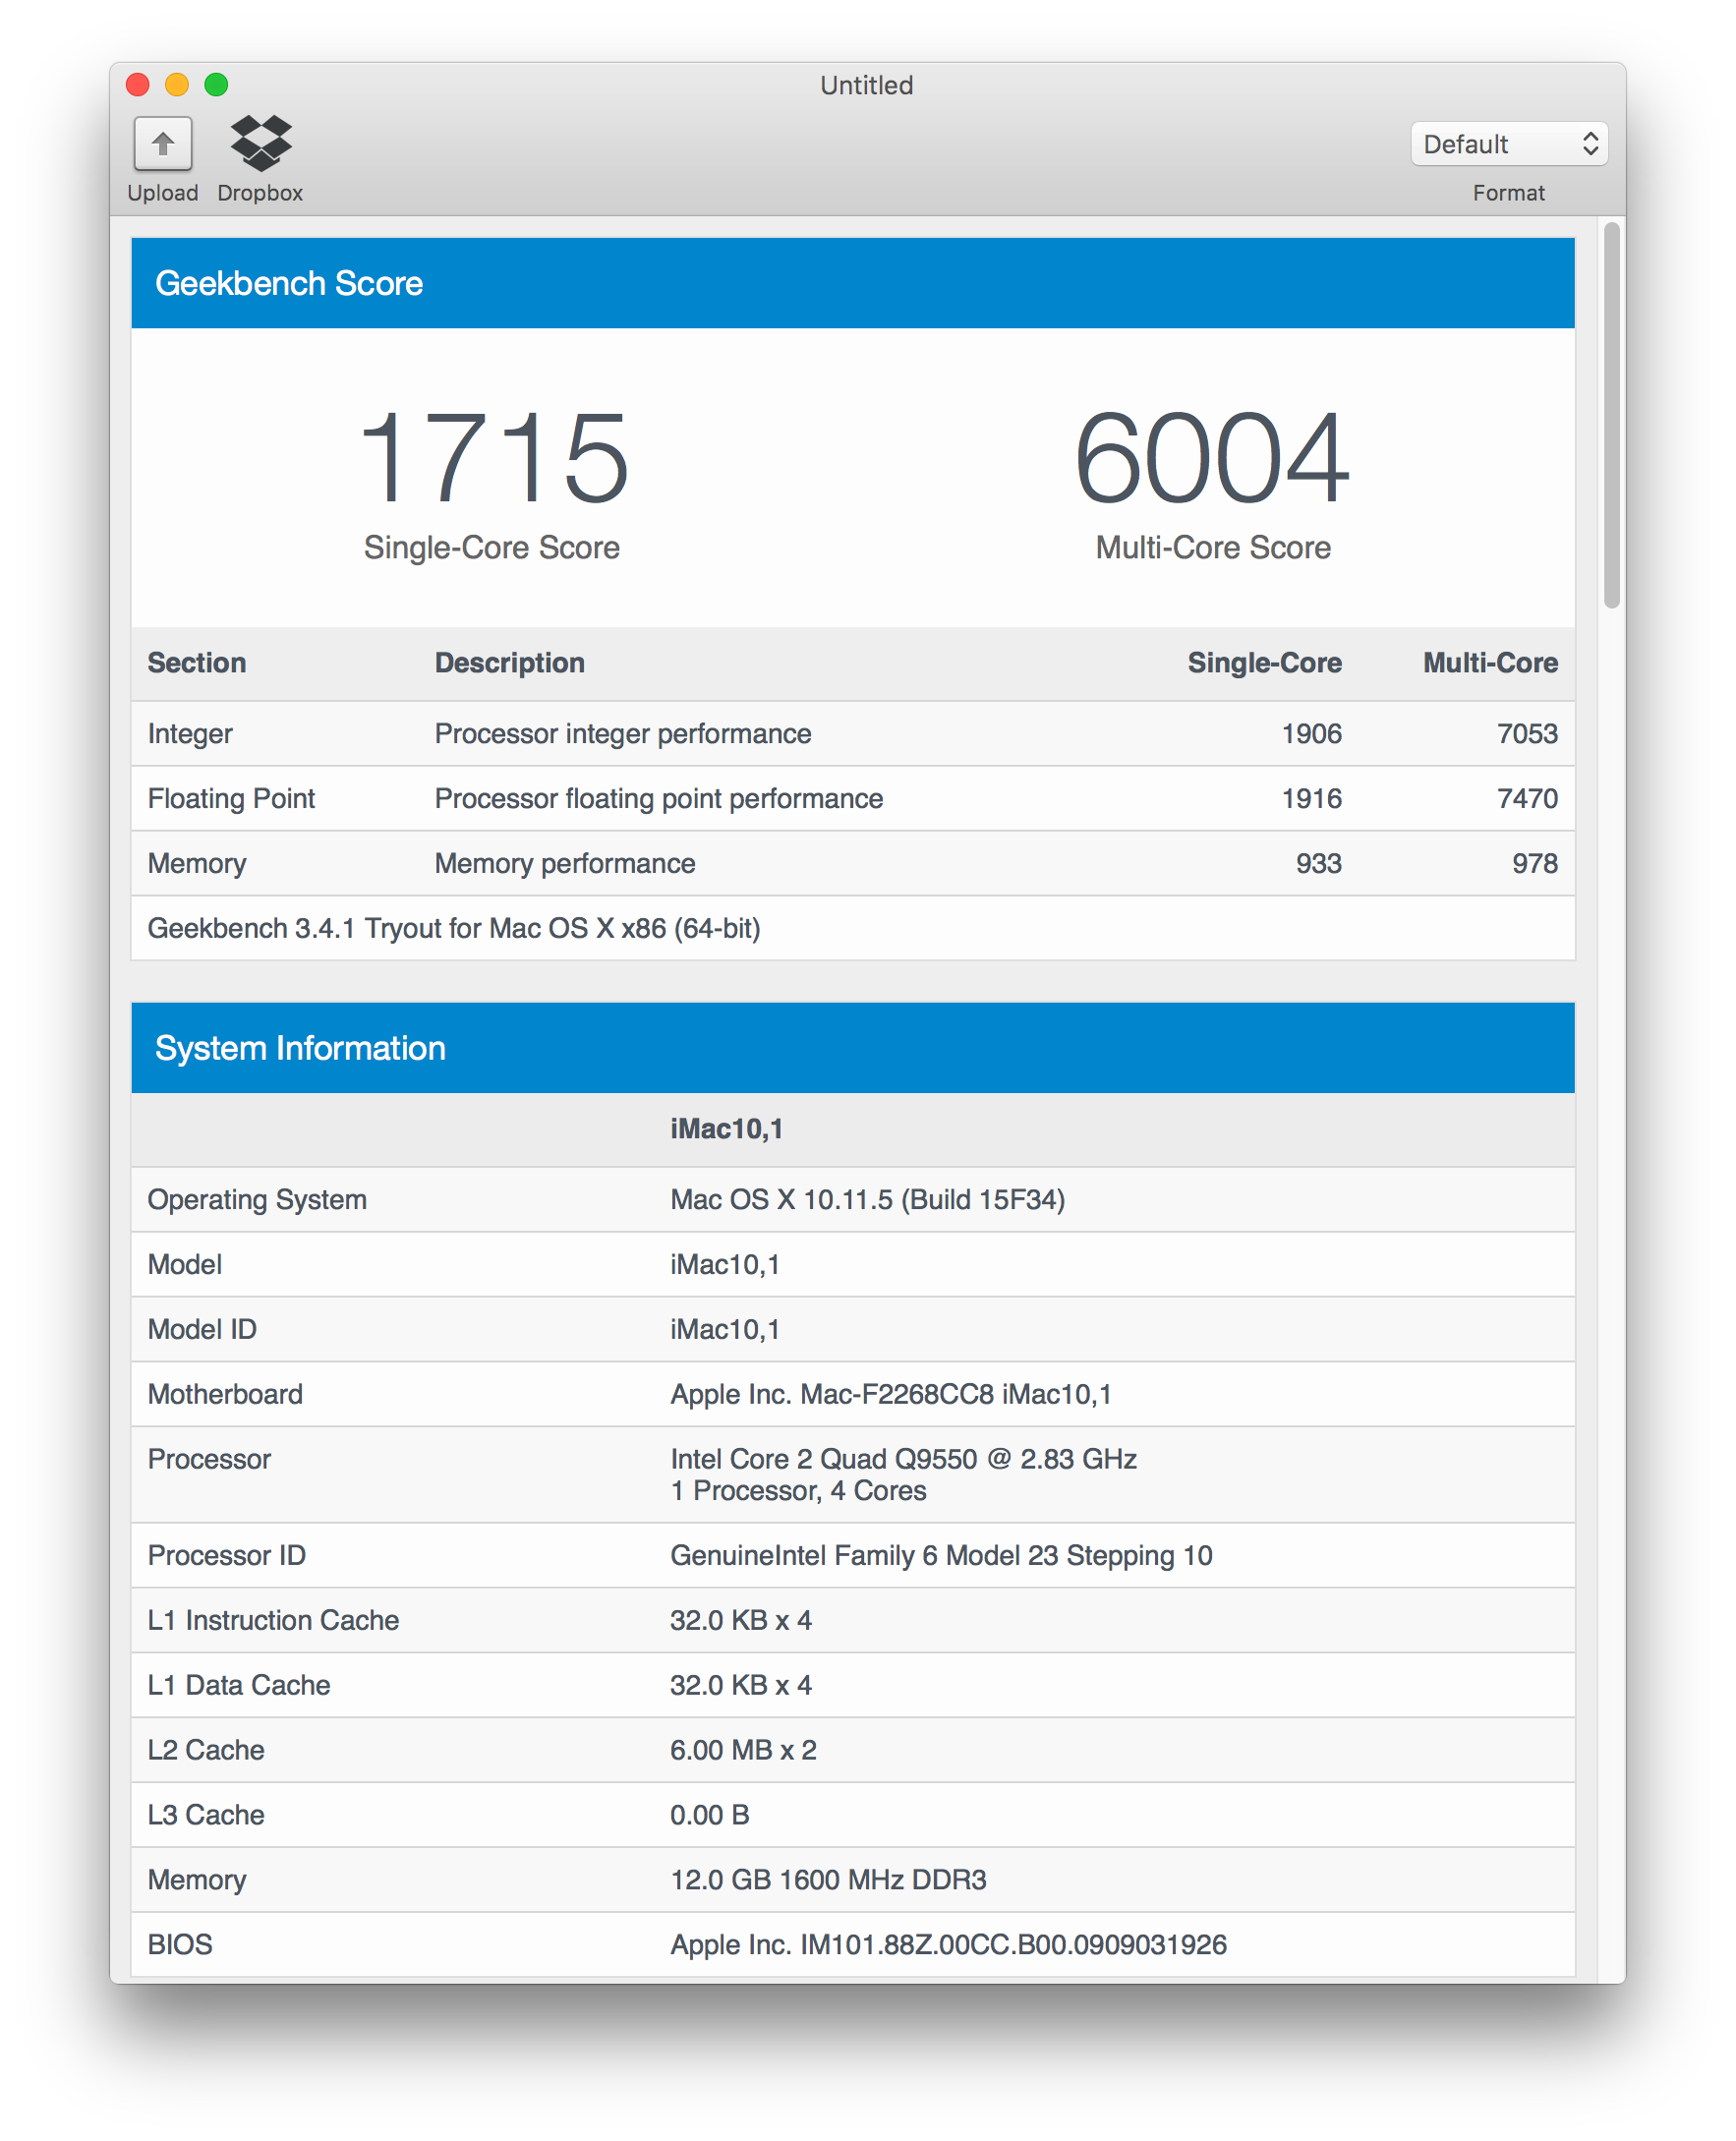Click Memory multi-core value 978
Image resolution: width=1736 pixels, height=2141 pixels.
(1535, 863)
